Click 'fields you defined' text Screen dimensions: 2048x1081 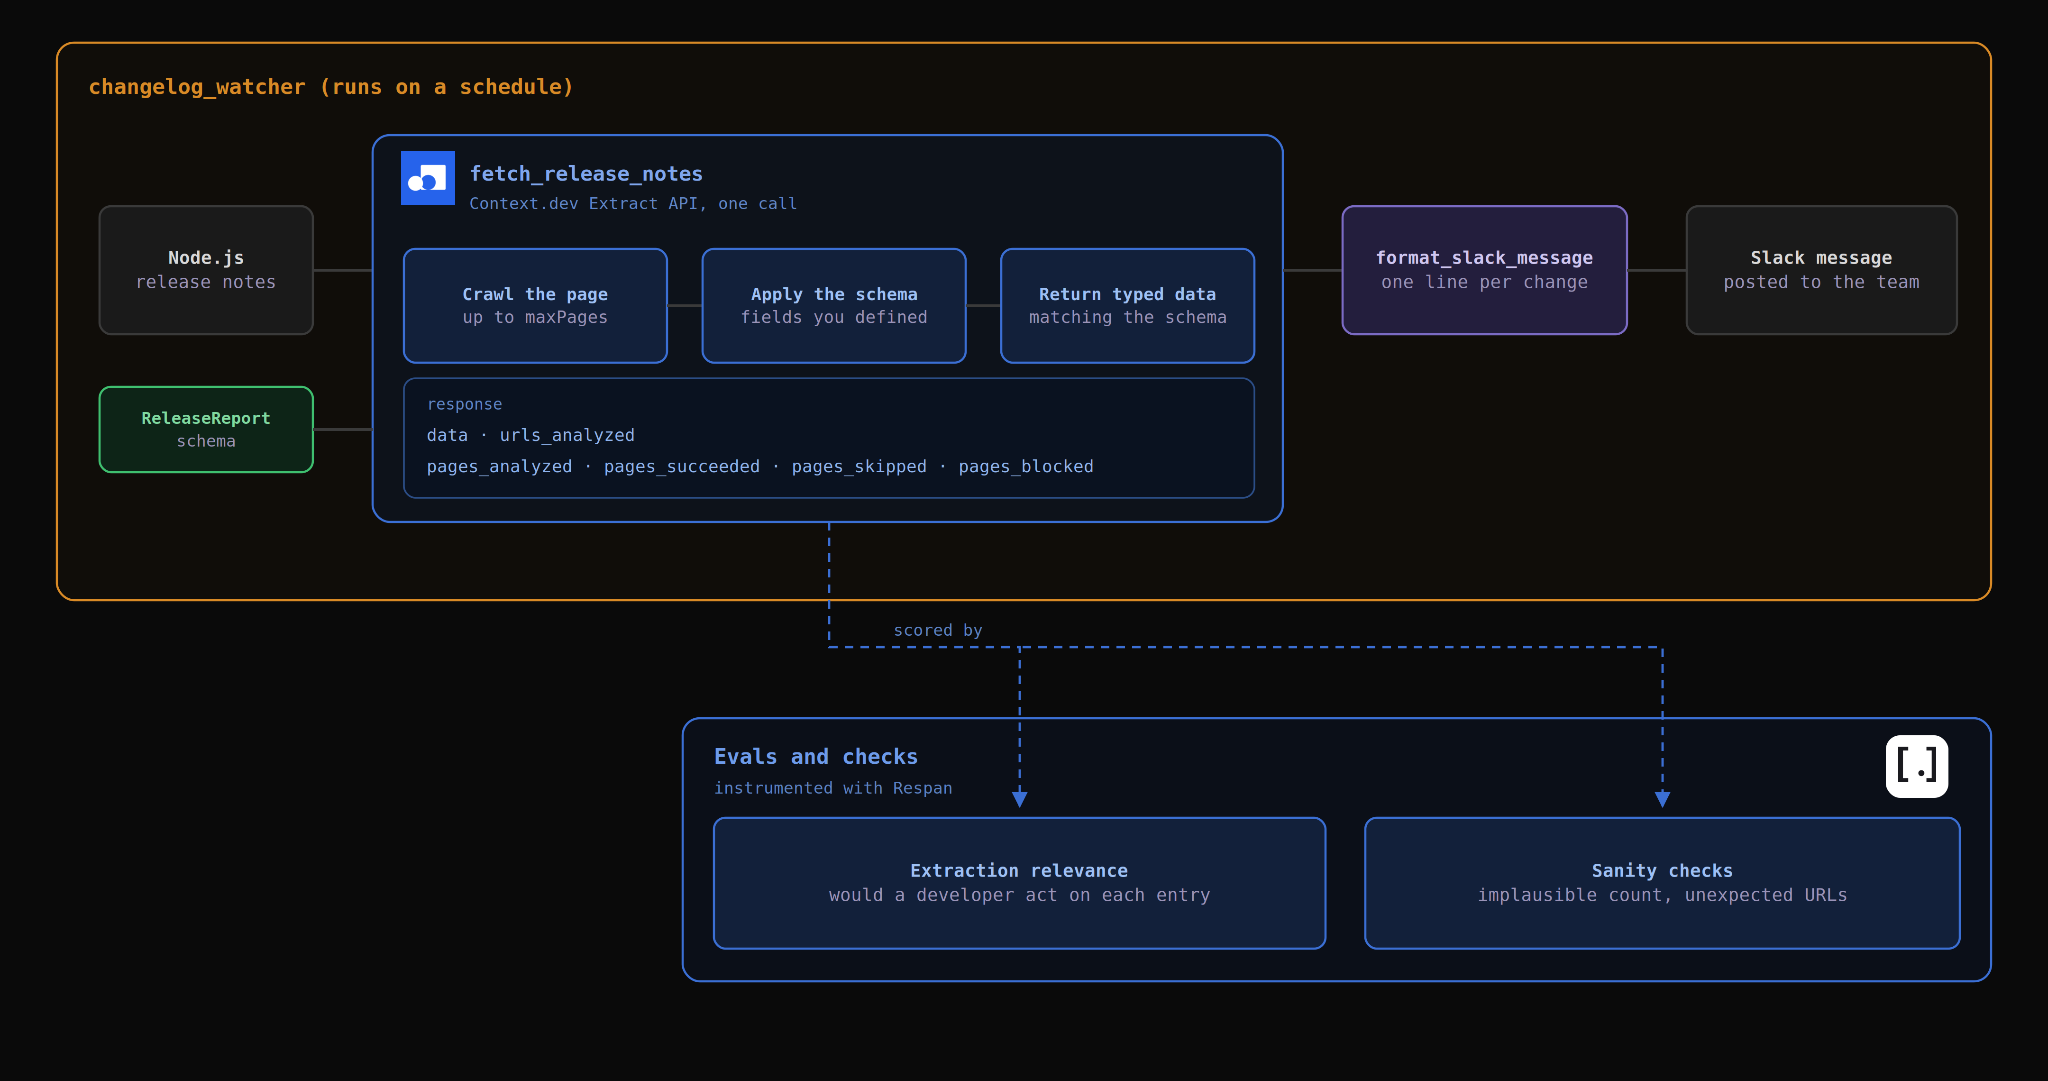point(834,317)
